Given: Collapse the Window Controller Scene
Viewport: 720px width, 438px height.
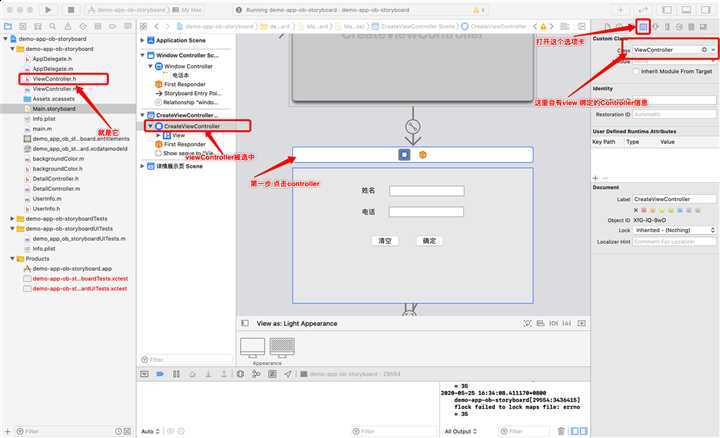Looking at the screenshot, I should pos(142,55).
